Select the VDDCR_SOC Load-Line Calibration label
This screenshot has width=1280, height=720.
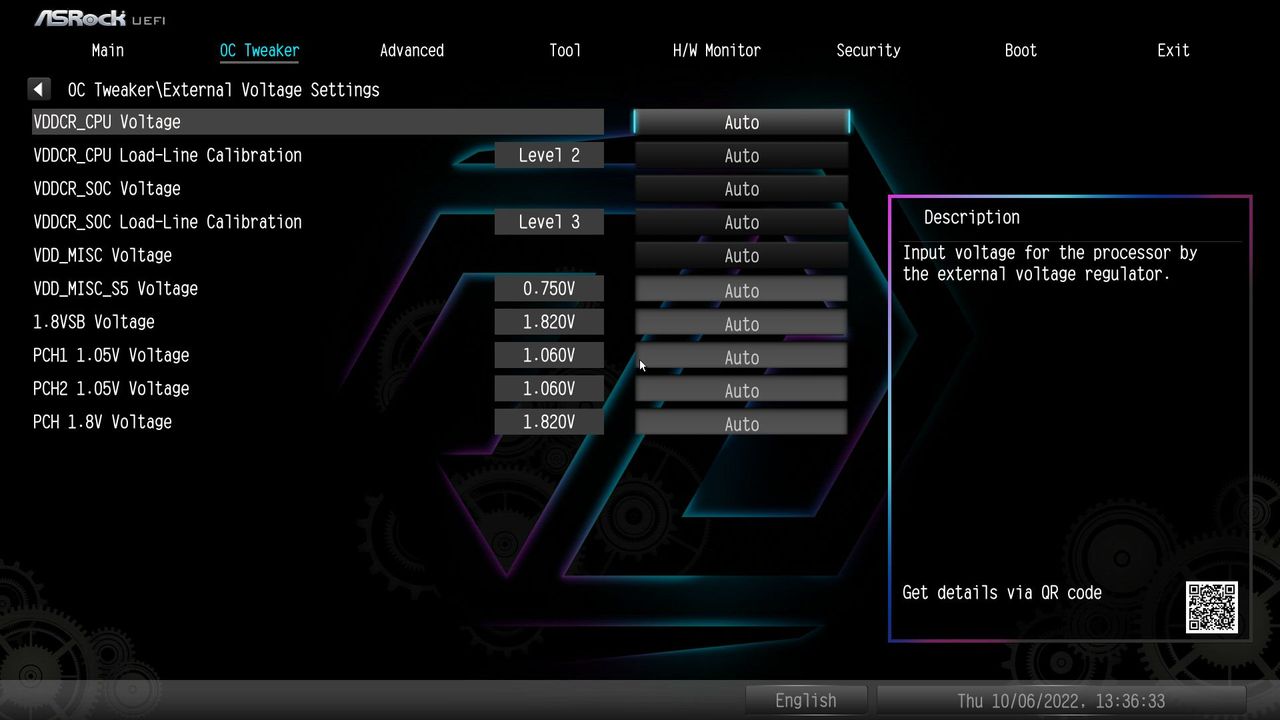[167, 222]
